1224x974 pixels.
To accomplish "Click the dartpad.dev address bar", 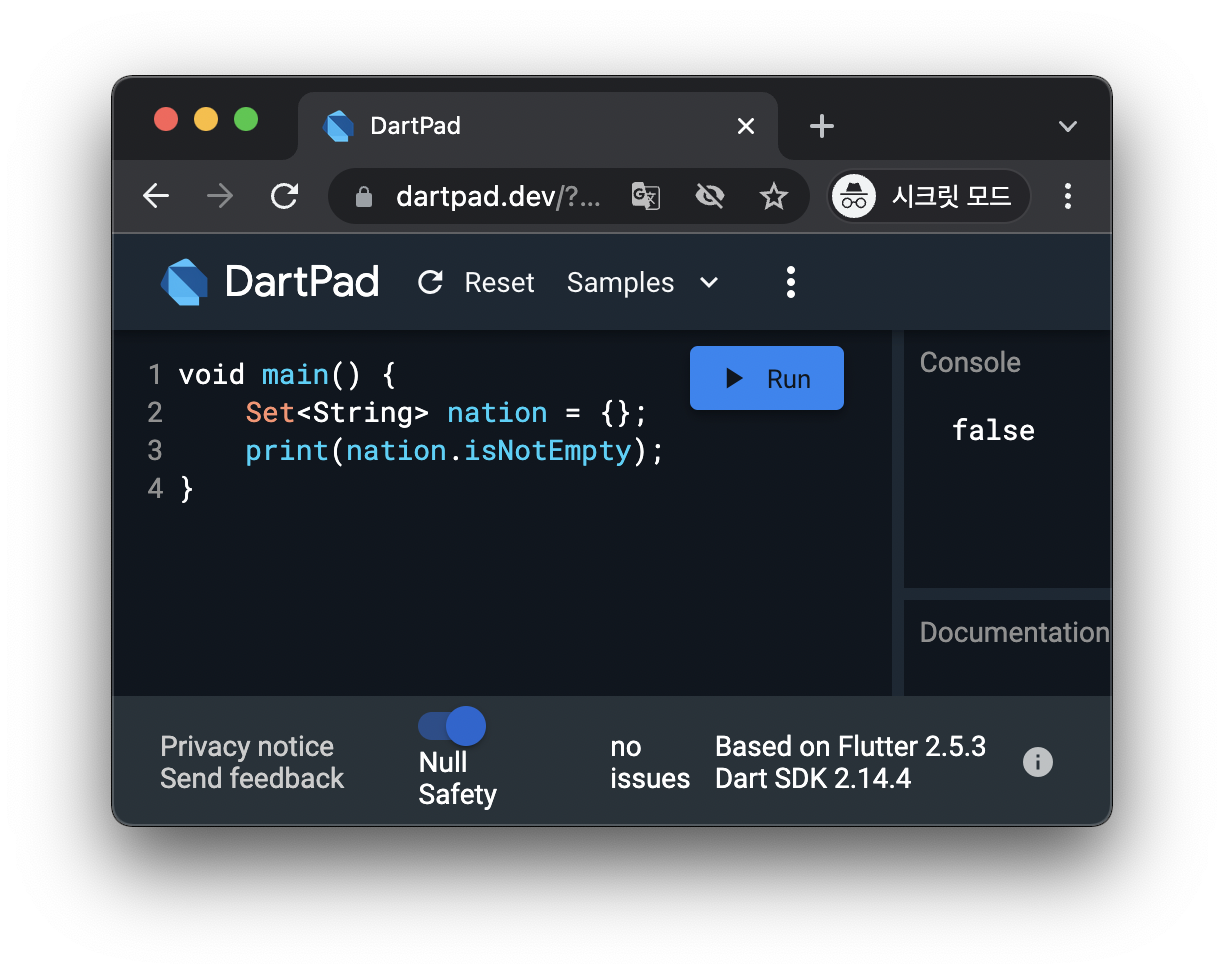I will [x=498, y=196].
